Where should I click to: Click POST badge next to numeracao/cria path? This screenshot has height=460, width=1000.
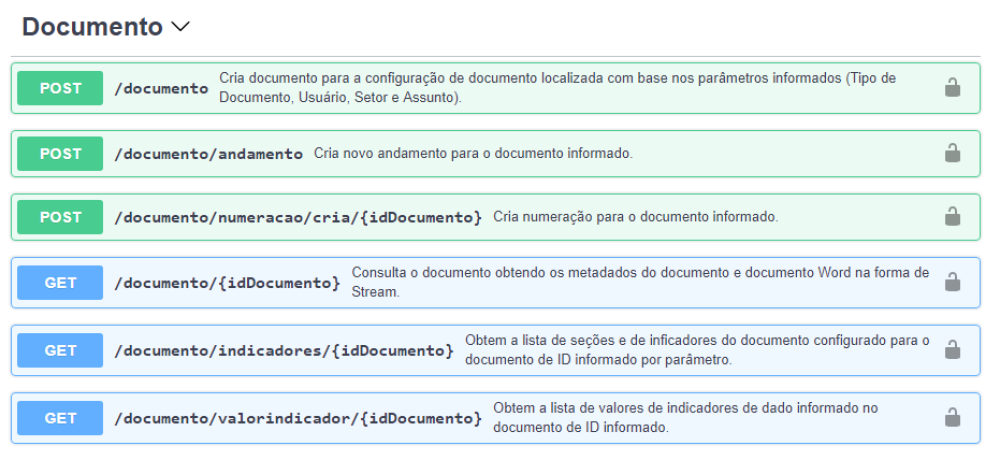click(60, 216)
